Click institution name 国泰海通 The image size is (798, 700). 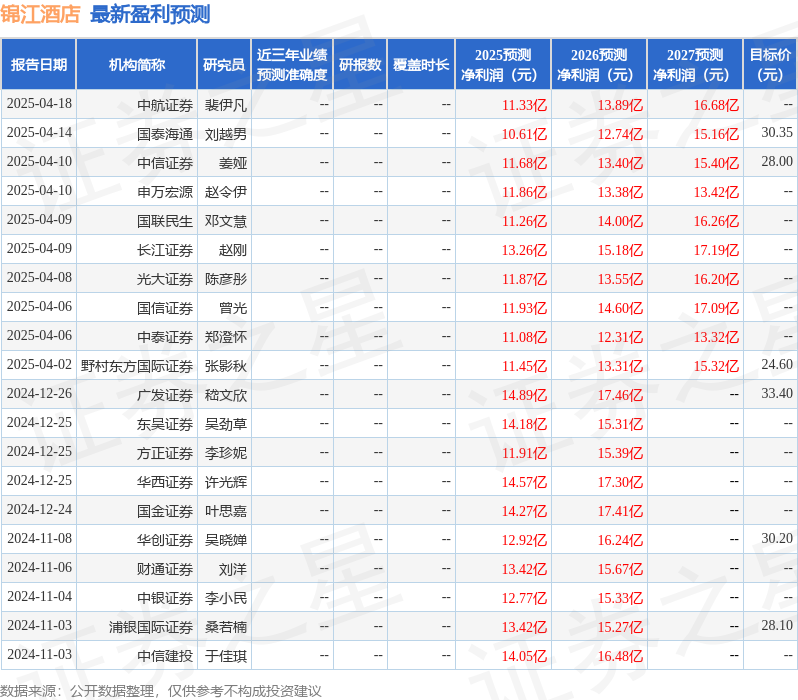click(165, 134)
